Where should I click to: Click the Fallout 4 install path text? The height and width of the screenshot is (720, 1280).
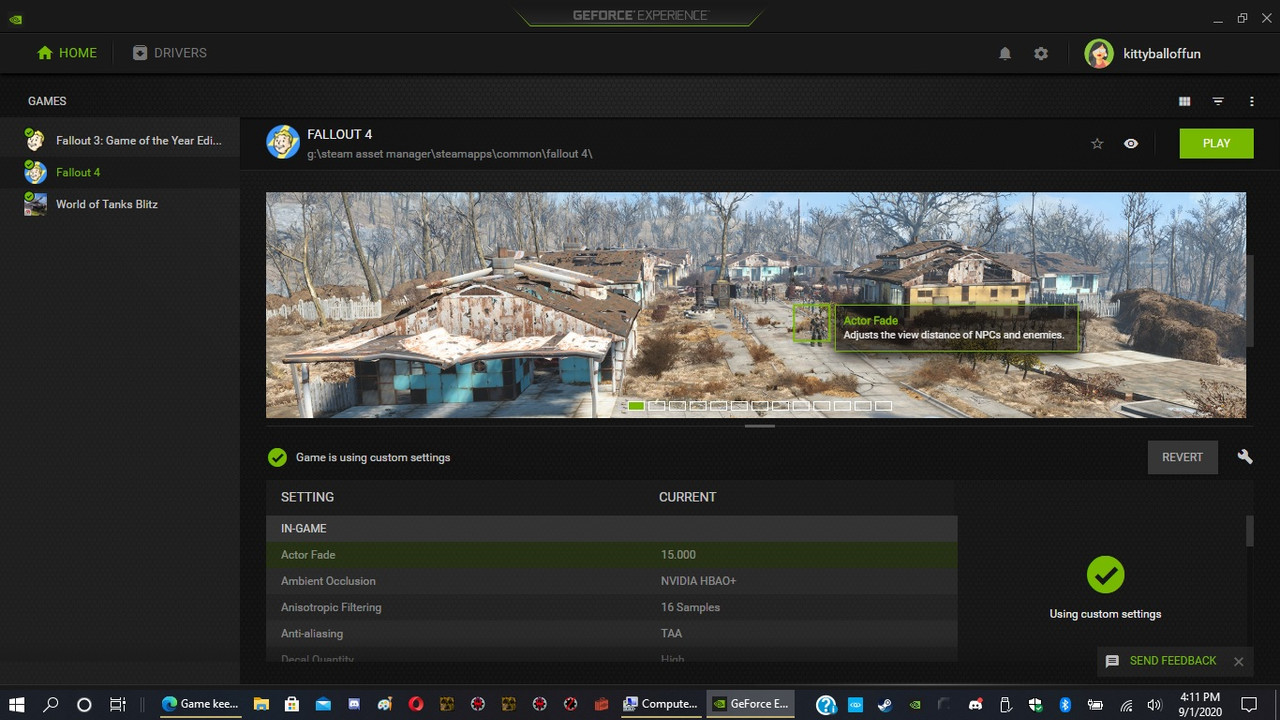pos(450,154)
